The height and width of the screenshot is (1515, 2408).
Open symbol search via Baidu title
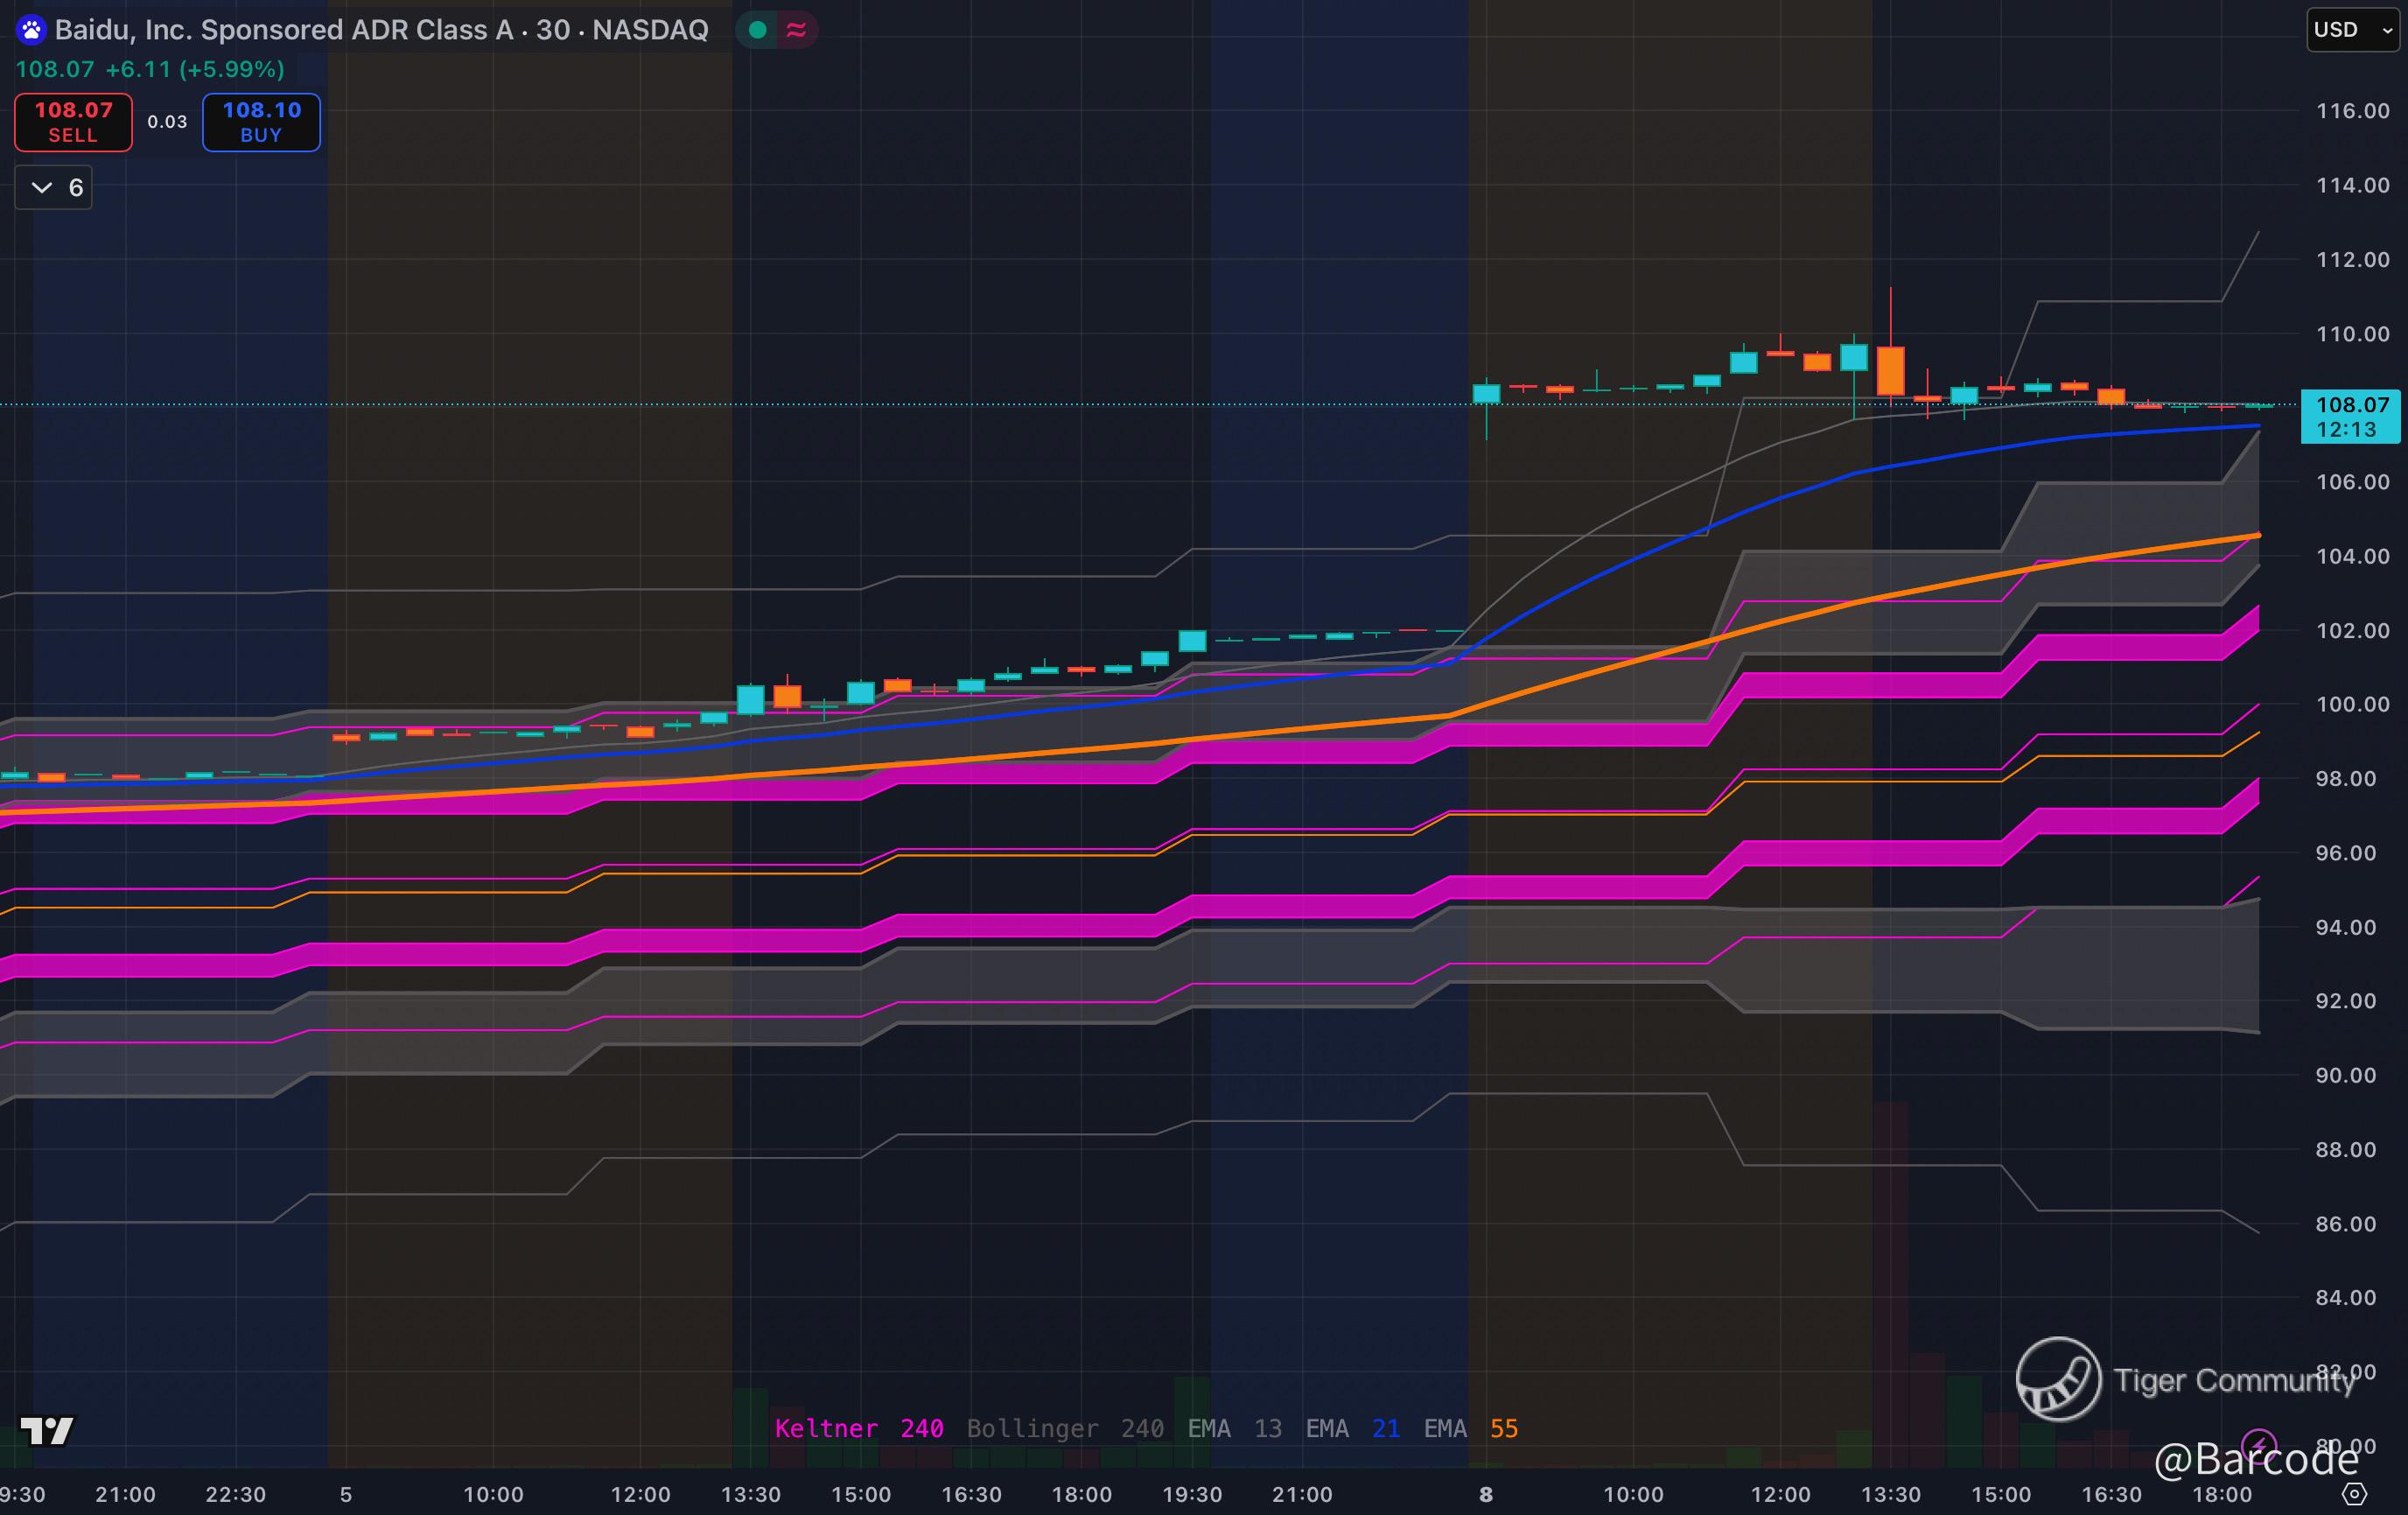[380, 30]
